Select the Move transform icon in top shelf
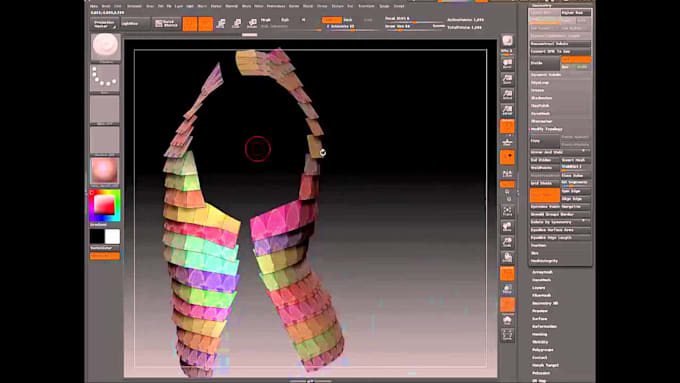Viewport: 680px width, 383px height. (x=221, y=23)
